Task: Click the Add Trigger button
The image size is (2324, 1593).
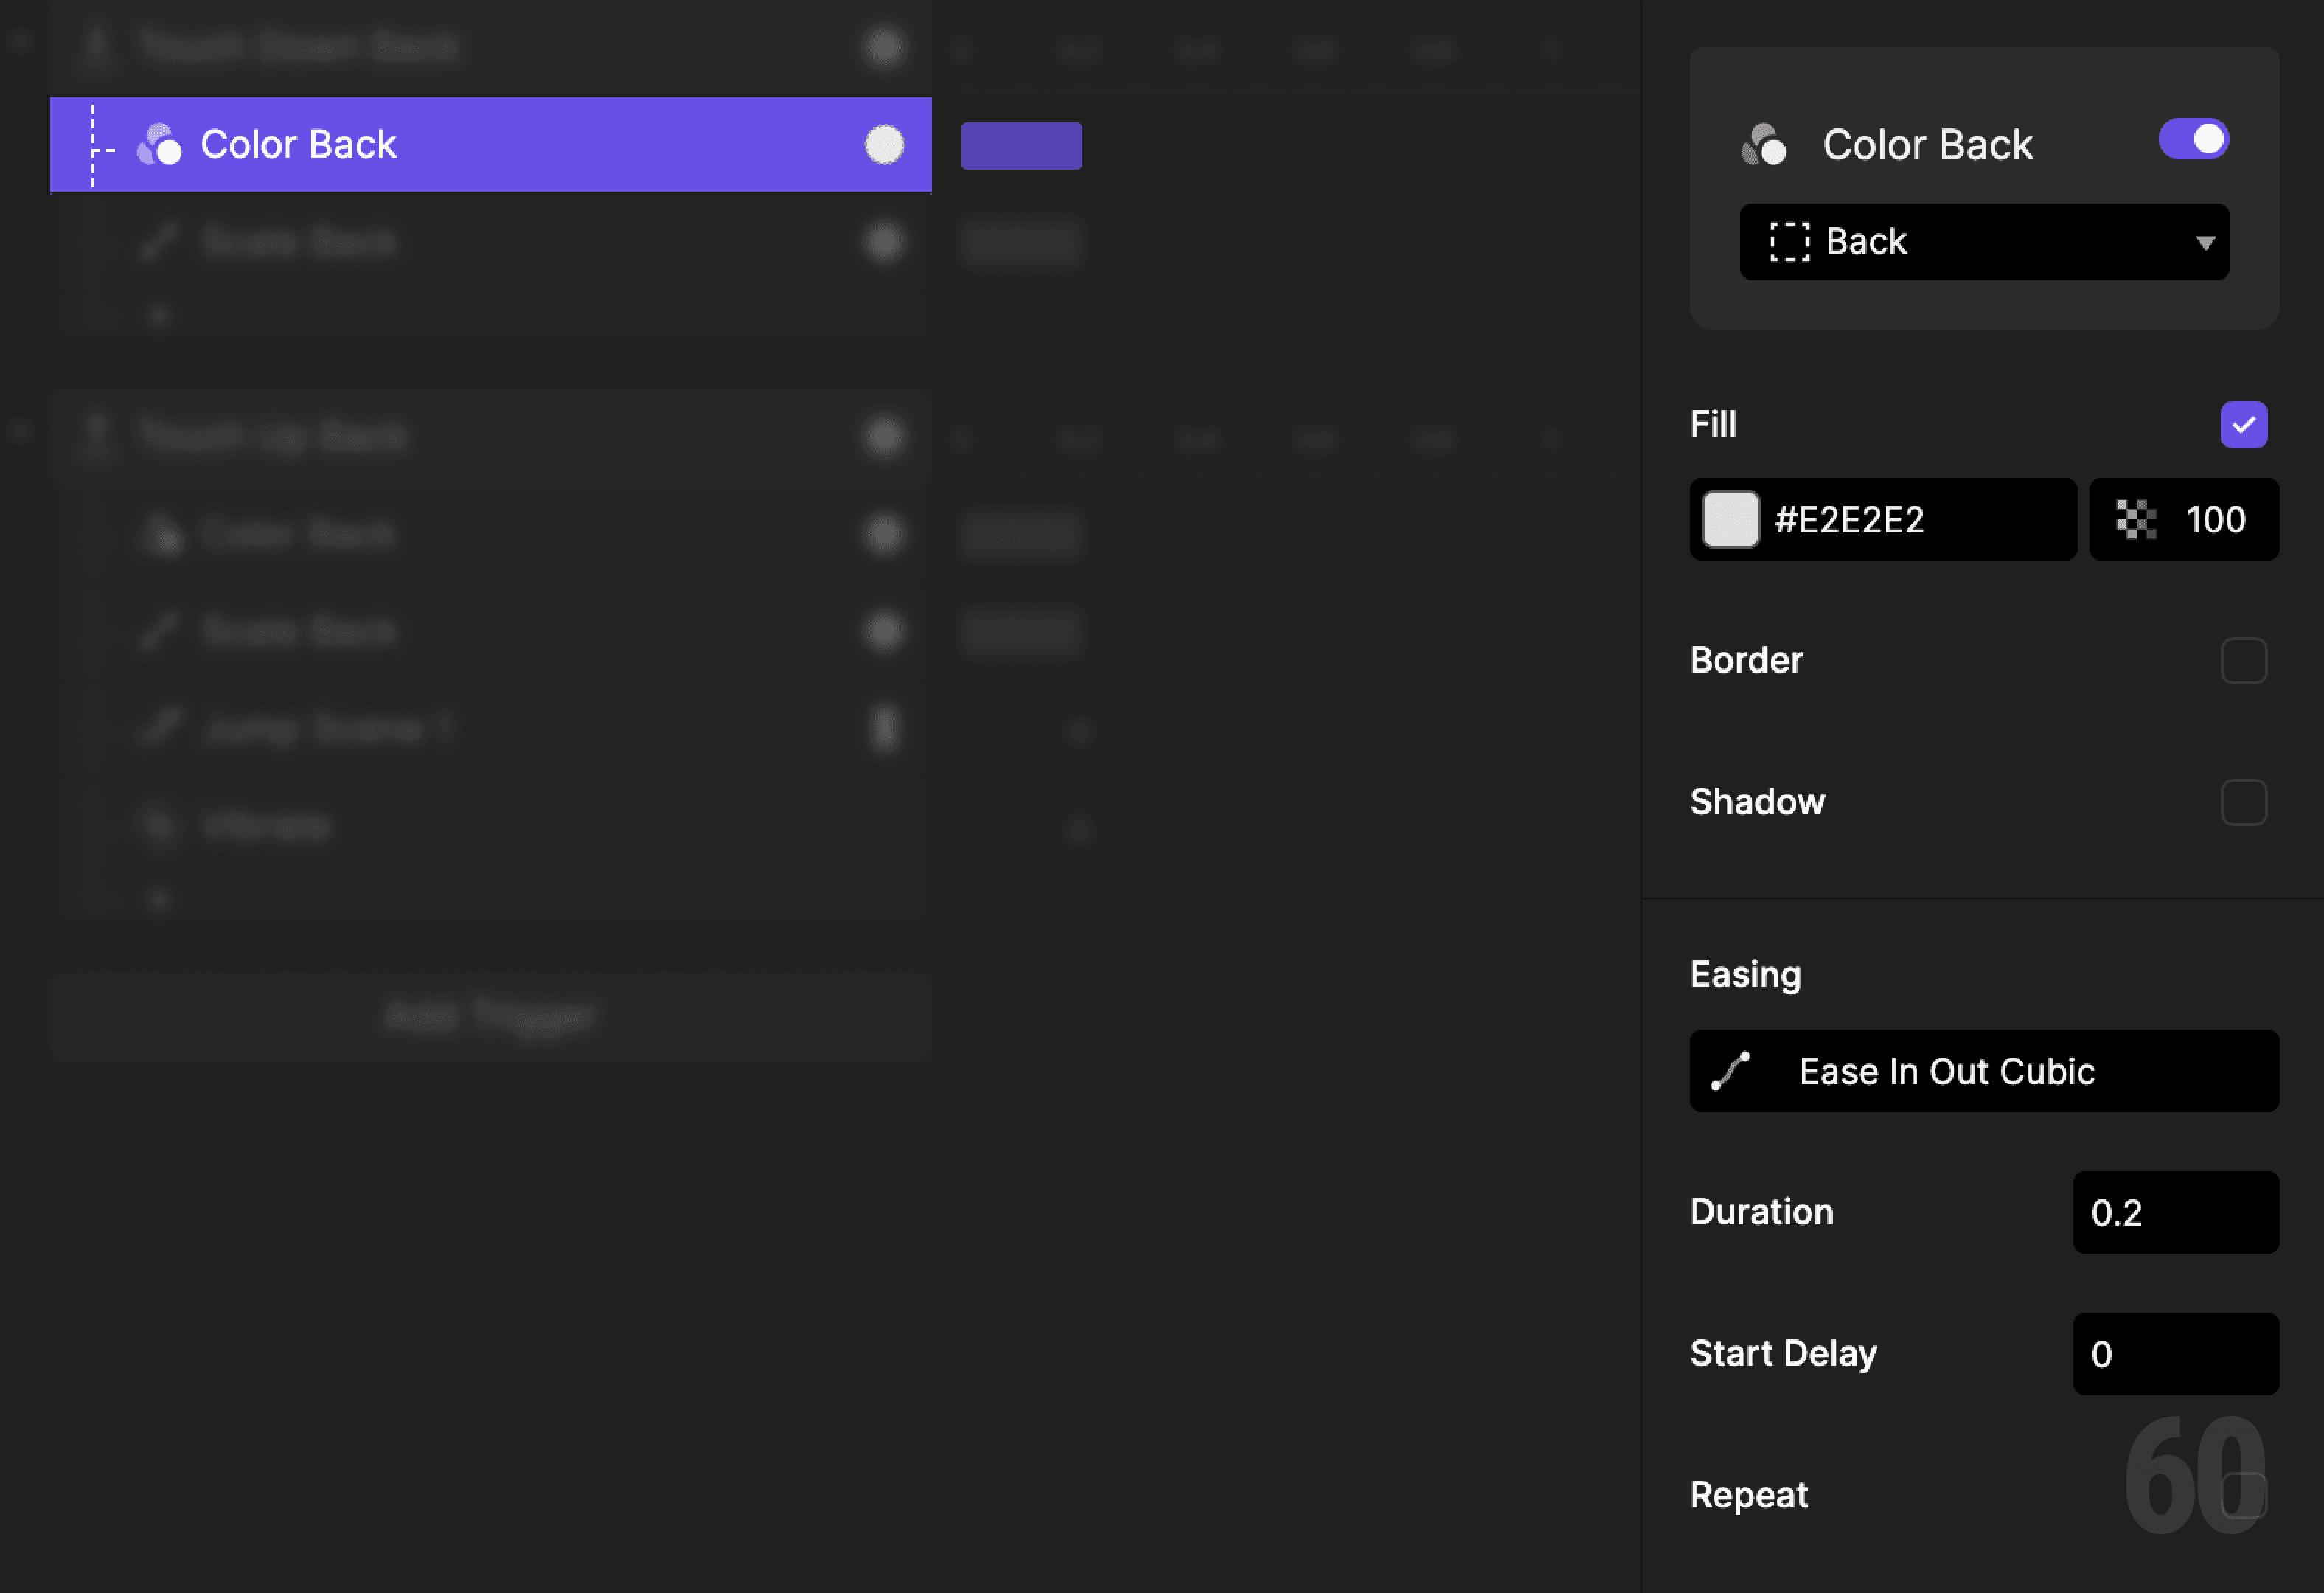Action: (x=490, y=1015)
